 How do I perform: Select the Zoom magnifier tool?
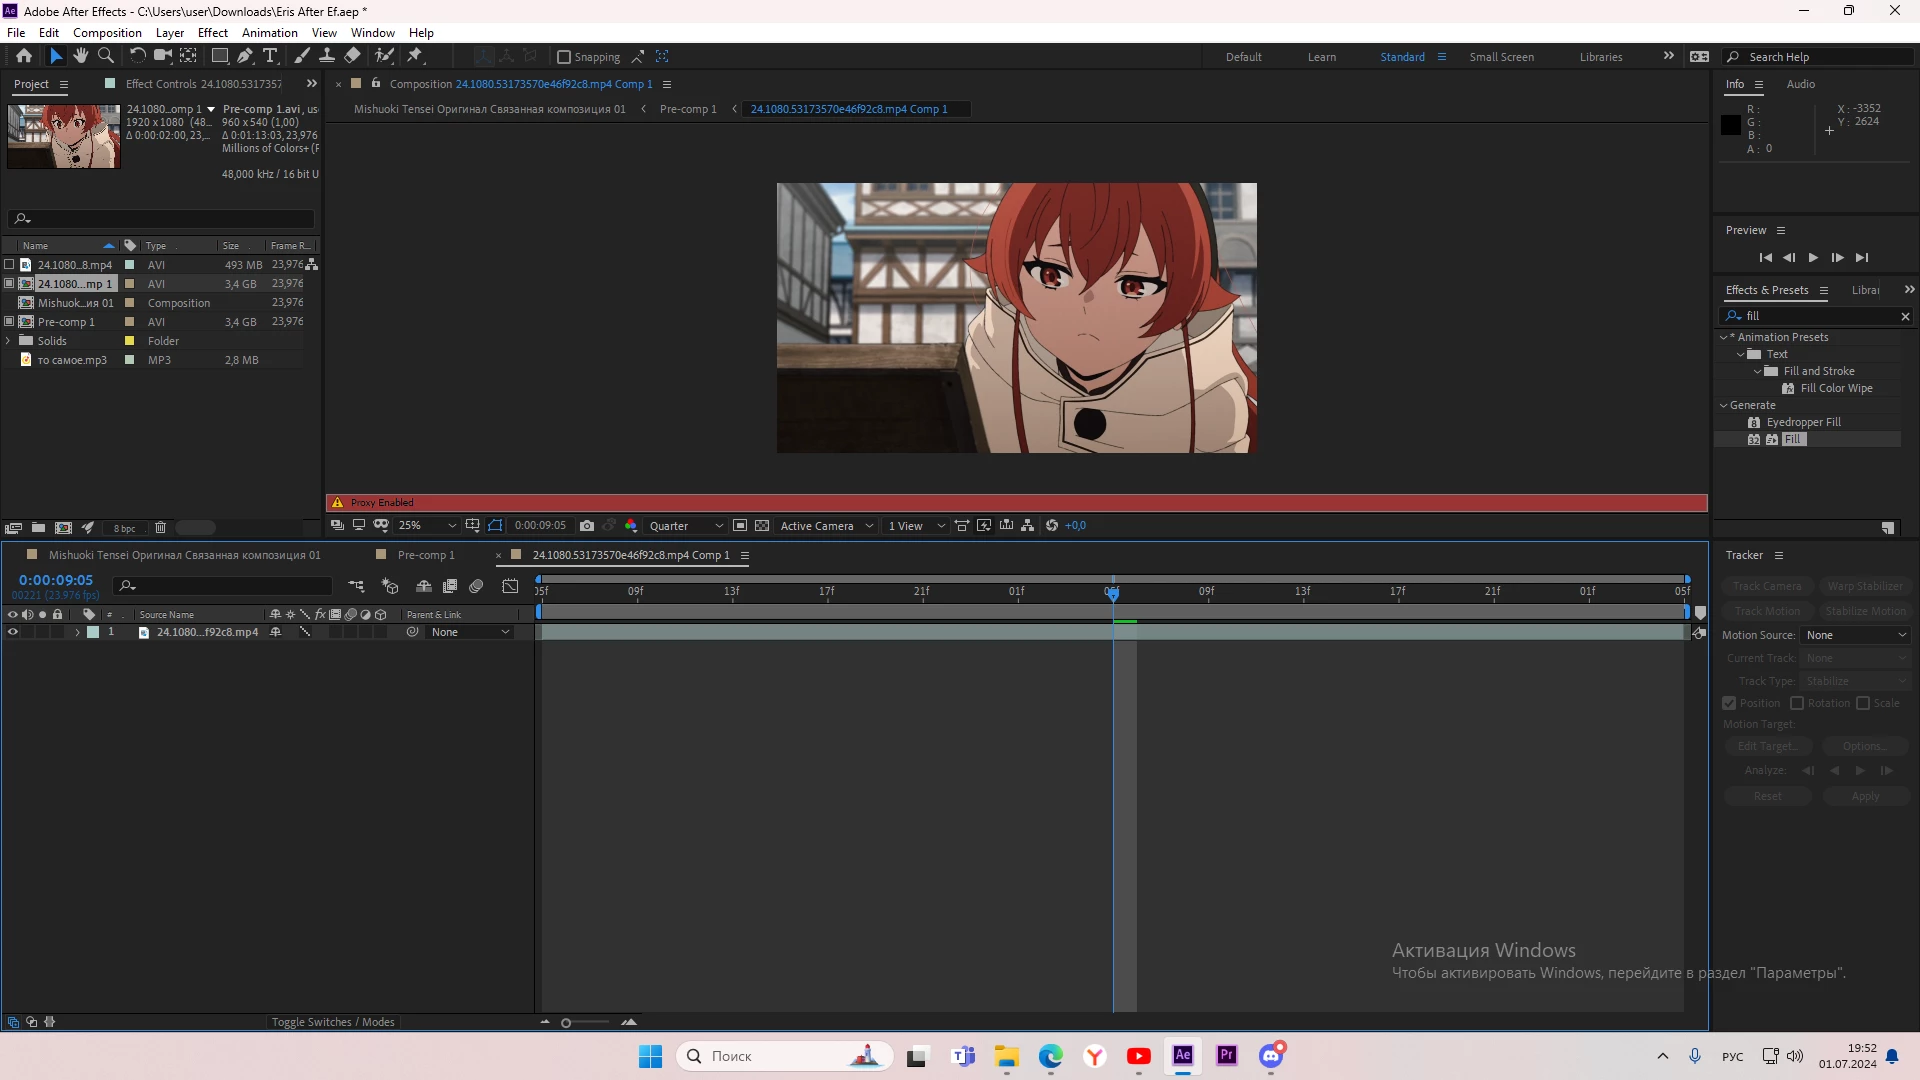pyautogui.click(x=106, y=56)
